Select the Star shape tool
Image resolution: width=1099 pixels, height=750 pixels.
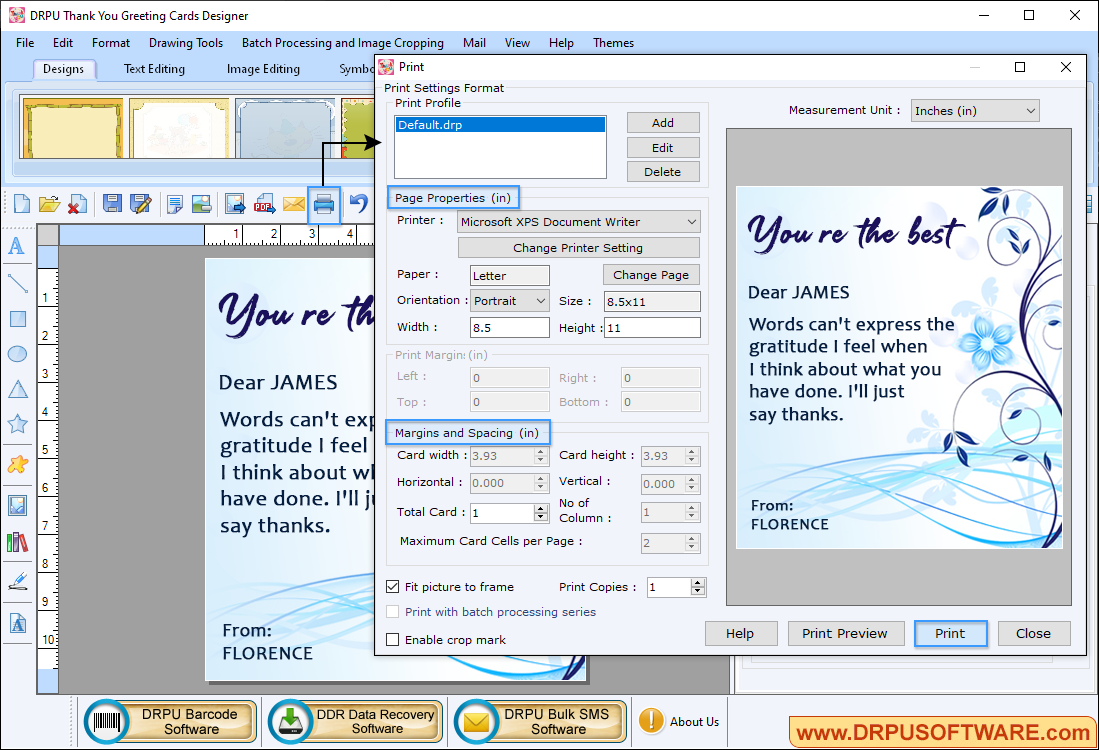tap(17, 424)
